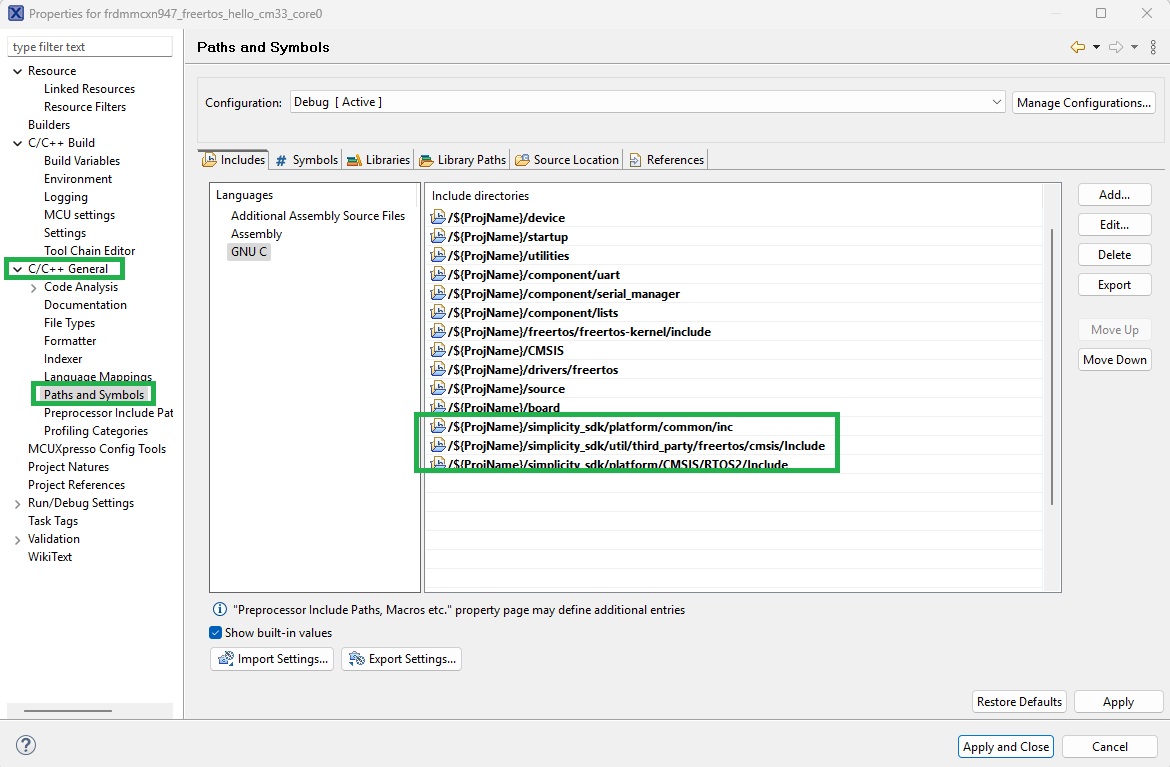Click the Includes tab icon
The width and height of the screenshot is (1170, 767).
[x=209, y=159]
